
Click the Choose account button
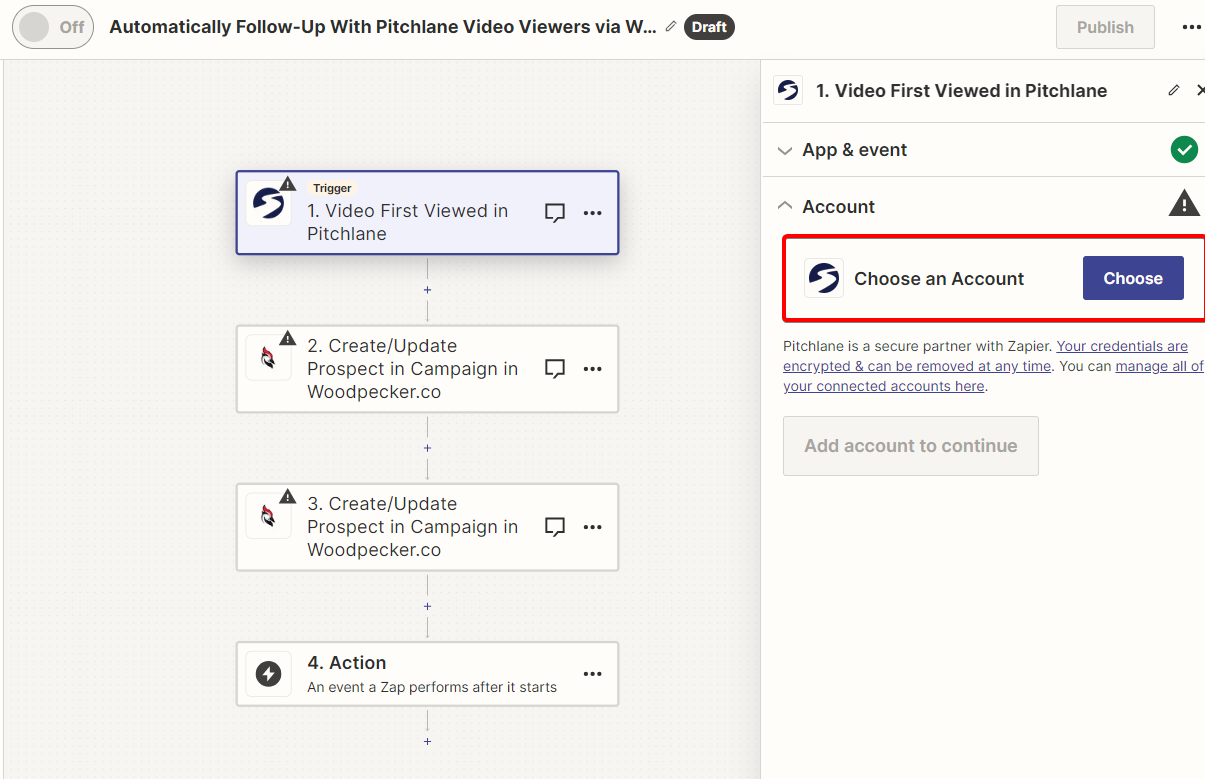(1133, 278)
